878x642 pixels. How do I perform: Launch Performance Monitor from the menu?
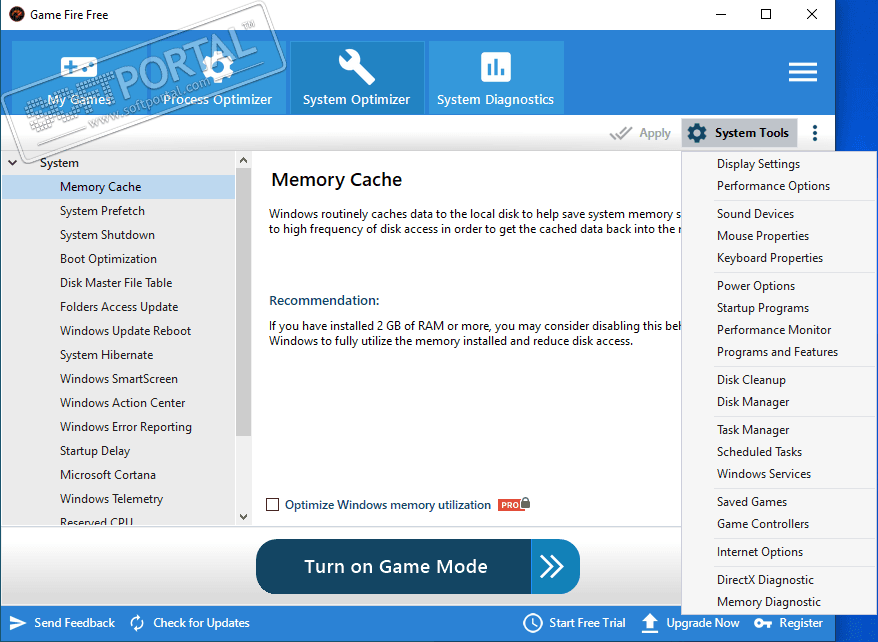[x=774, y=330]
